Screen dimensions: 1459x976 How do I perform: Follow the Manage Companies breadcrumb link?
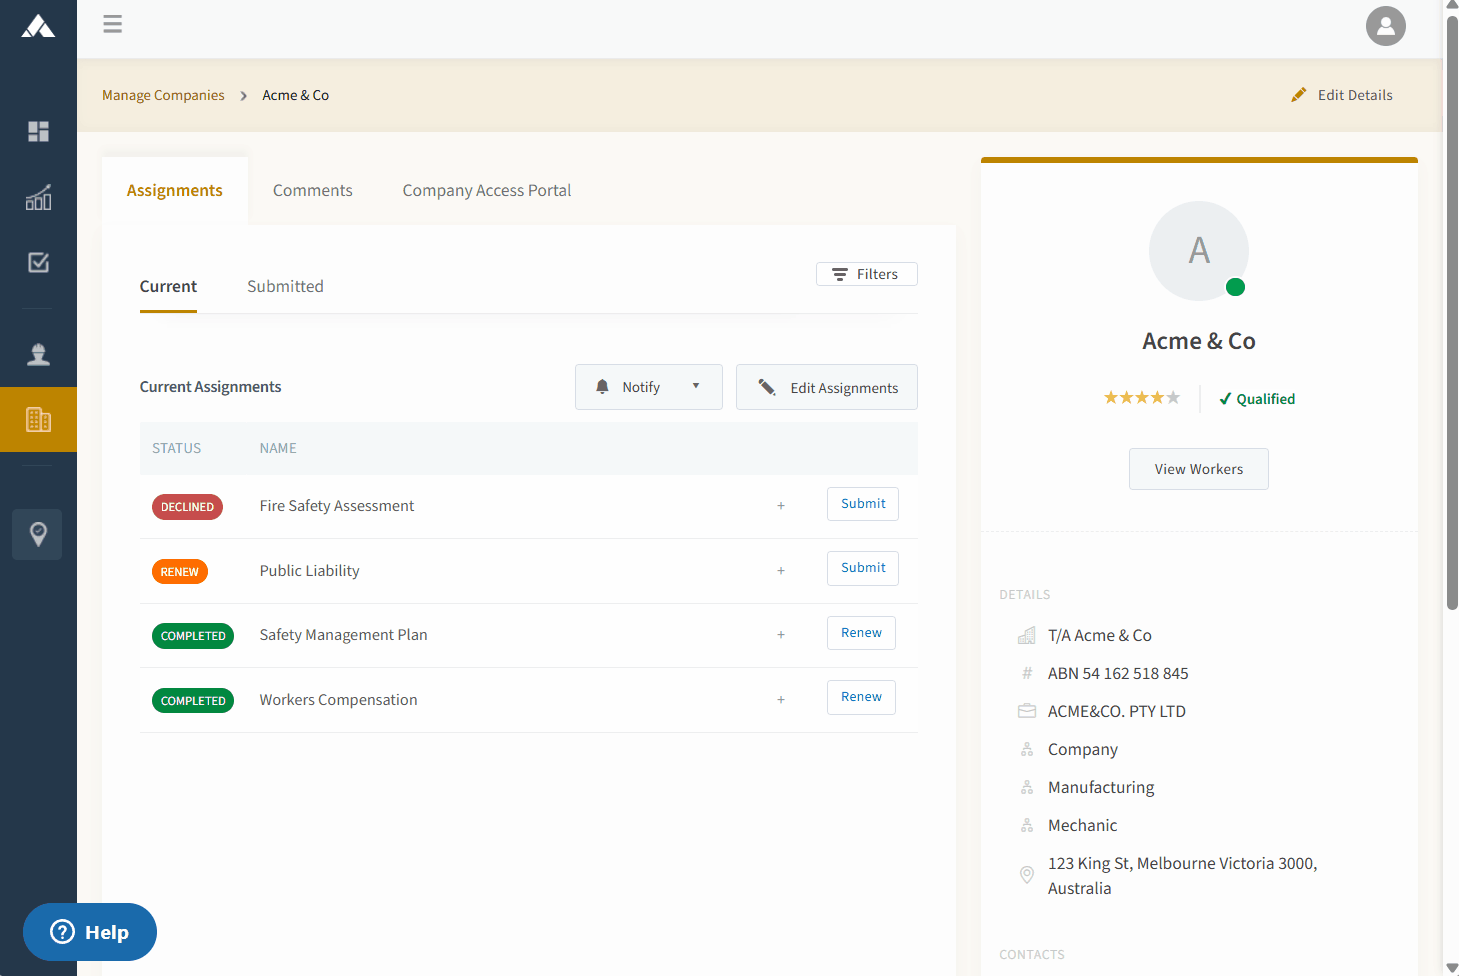click(163, 95)
